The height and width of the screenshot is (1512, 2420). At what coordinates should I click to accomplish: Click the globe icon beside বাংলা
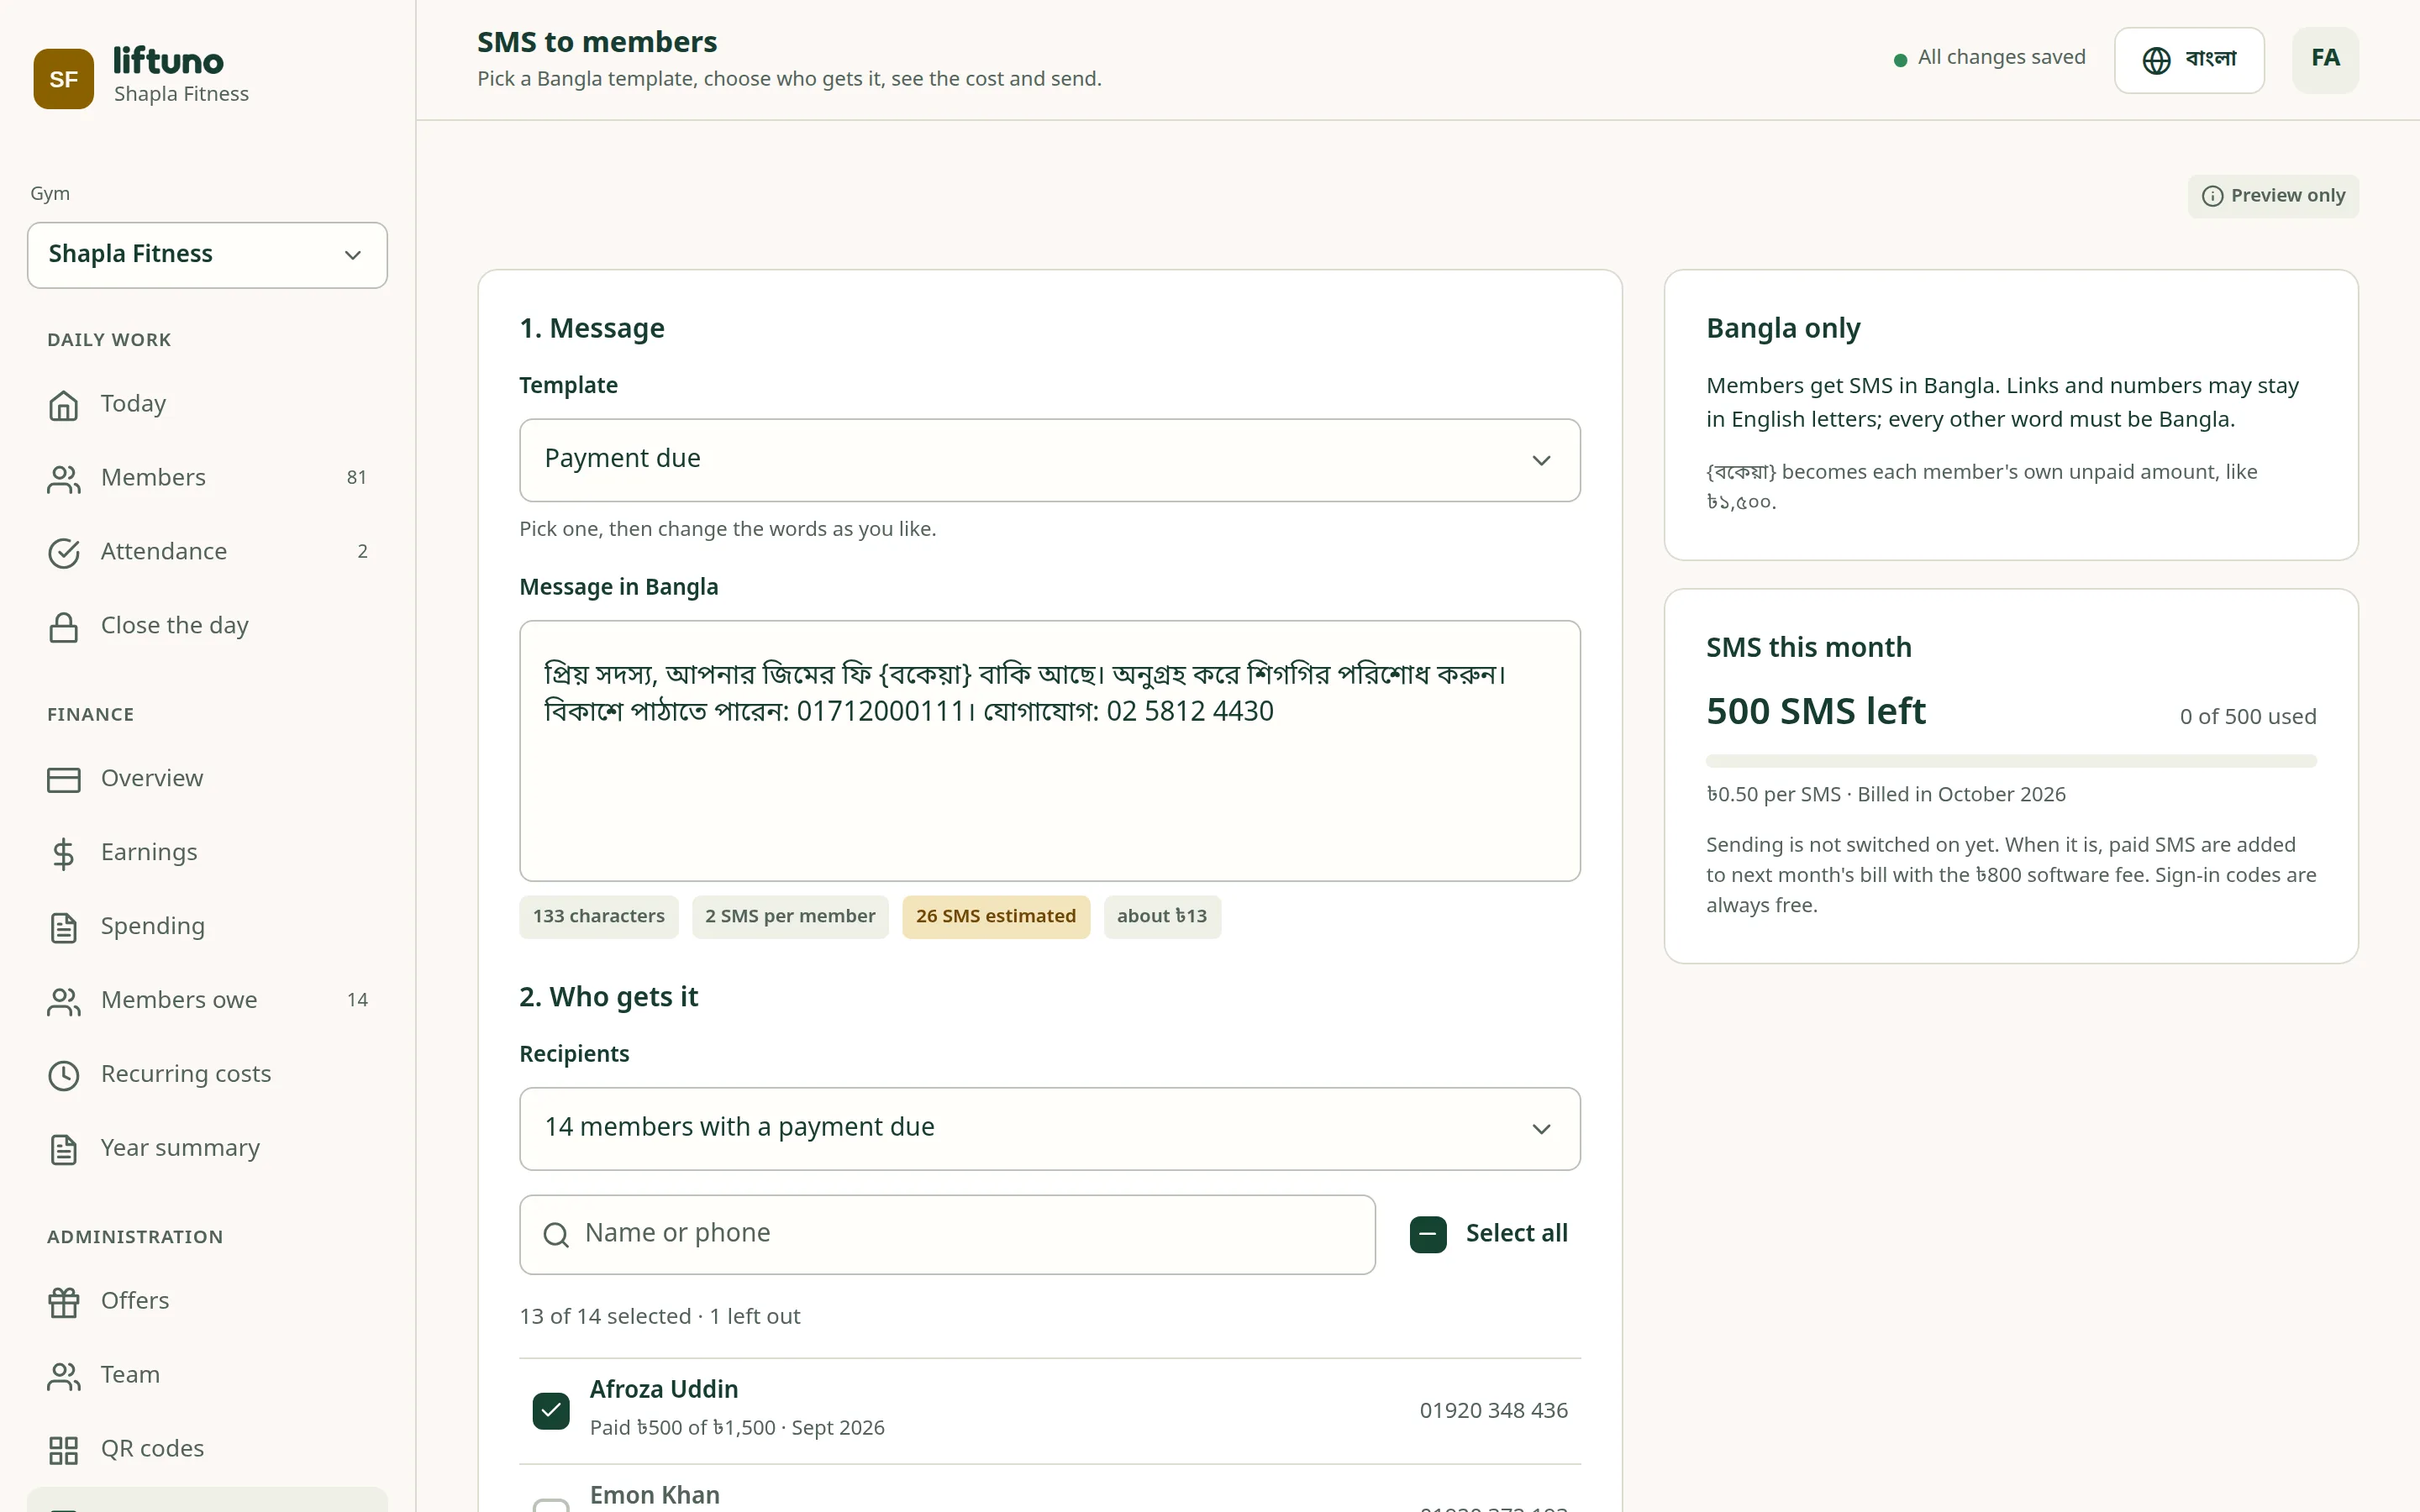point(2157,60)
